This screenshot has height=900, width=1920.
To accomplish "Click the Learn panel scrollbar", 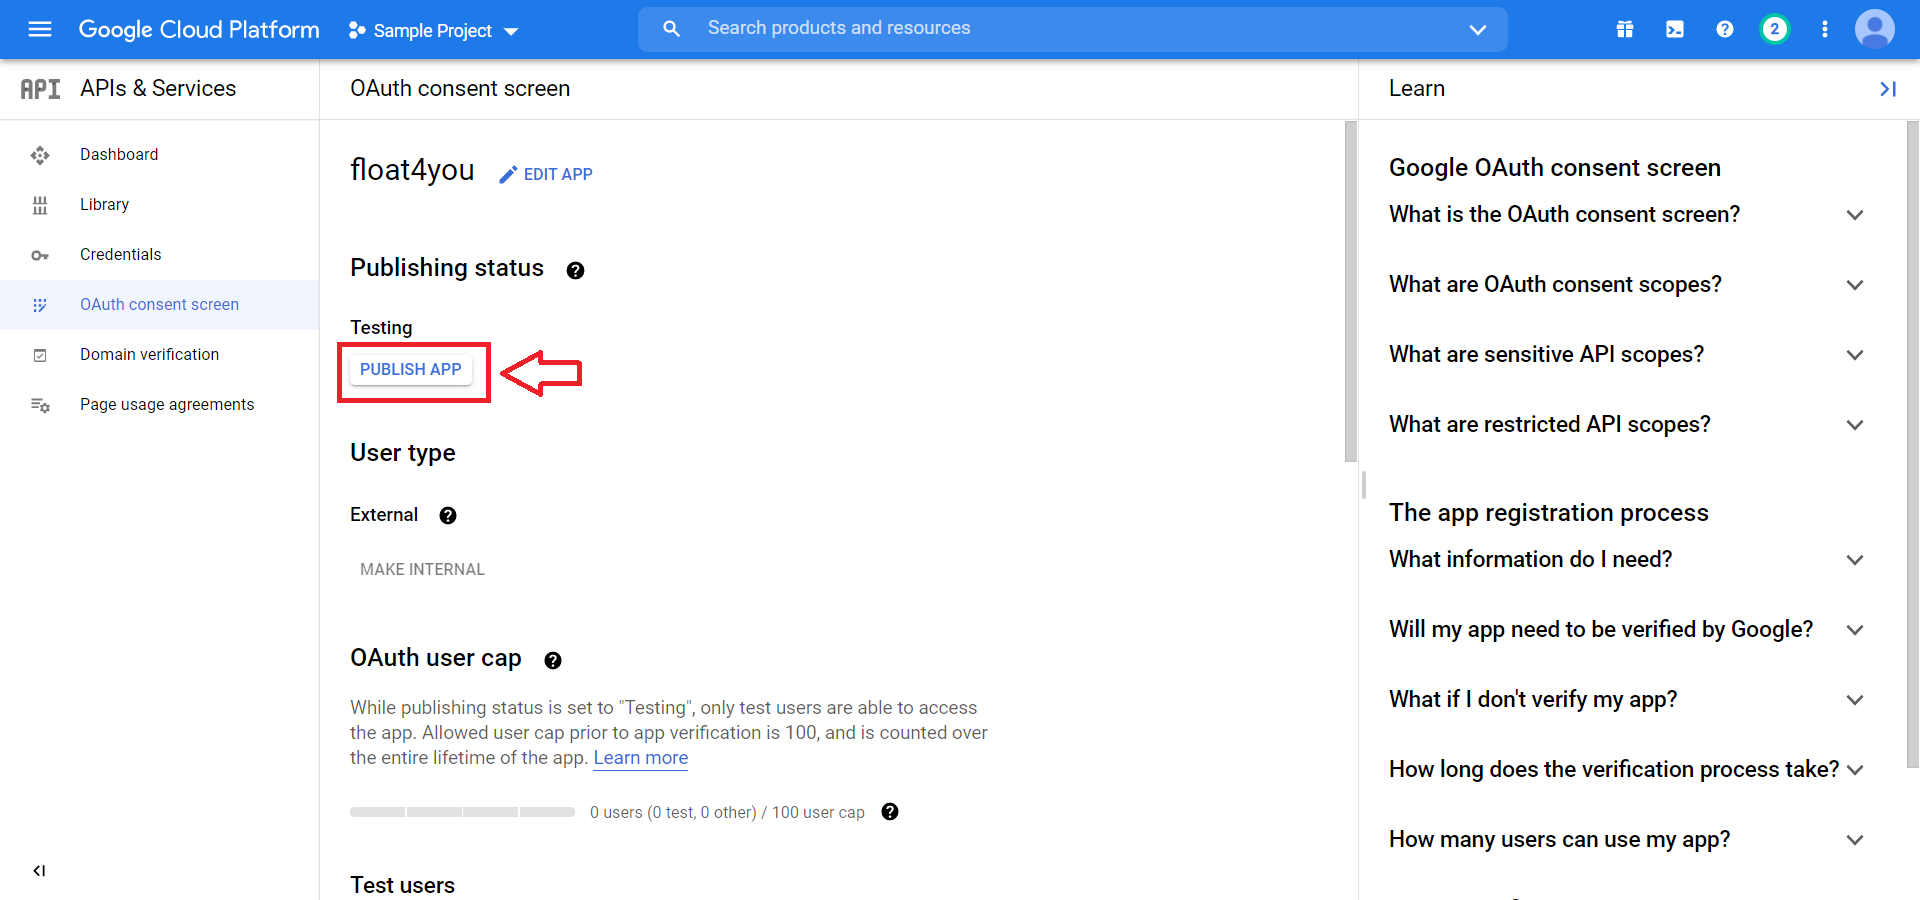I will [1913, 444].
